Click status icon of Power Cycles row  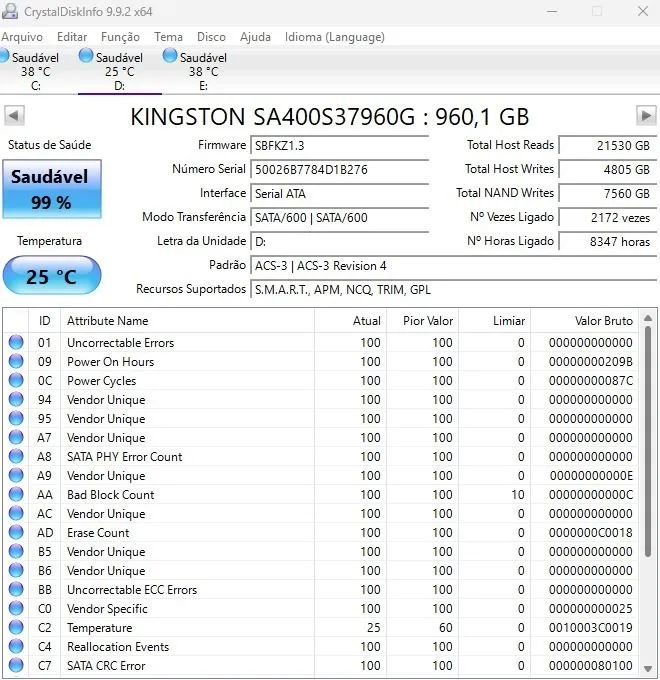pos(16,380)
